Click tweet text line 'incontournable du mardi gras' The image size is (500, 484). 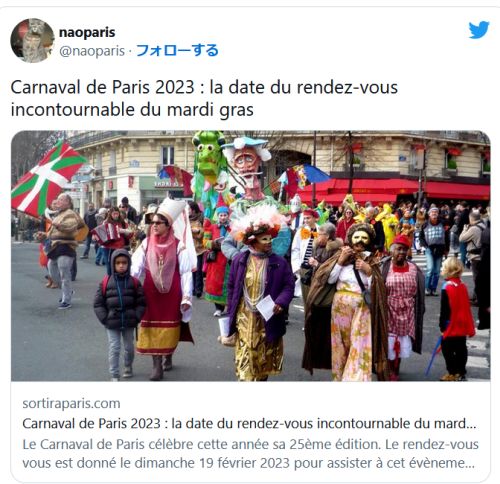[x=132, y=110]
